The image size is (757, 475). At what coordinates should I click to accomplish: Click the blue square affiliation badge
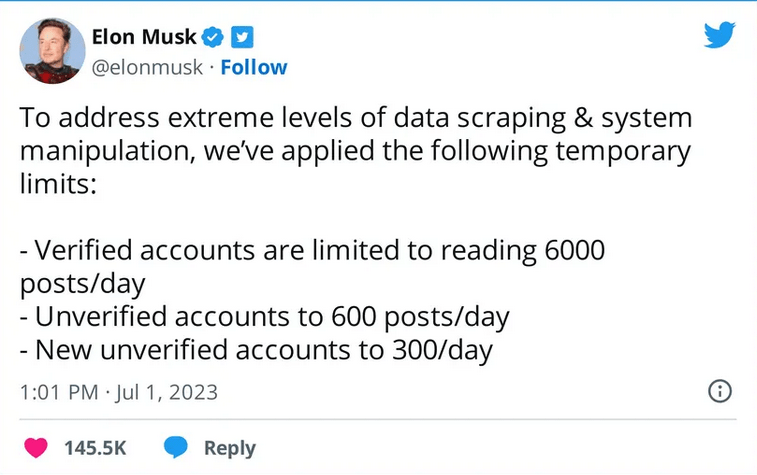click(242, 37)
